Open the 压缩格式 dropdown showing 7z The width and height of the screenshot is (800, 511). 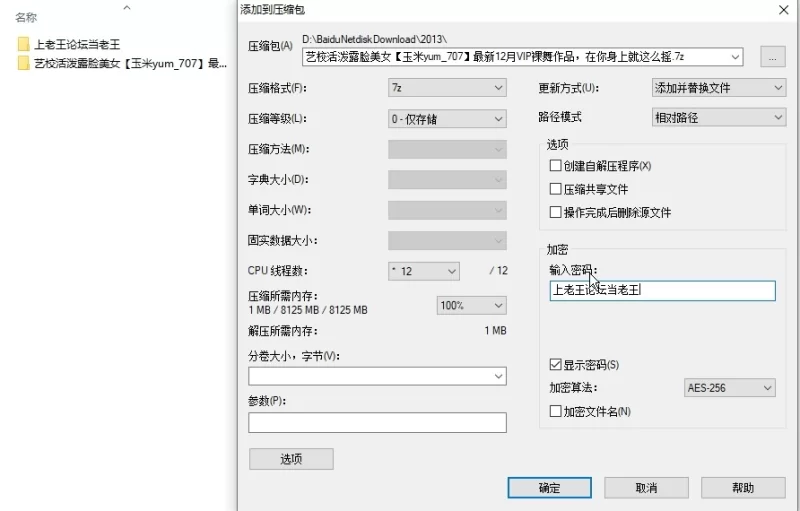tap(447, 88)
